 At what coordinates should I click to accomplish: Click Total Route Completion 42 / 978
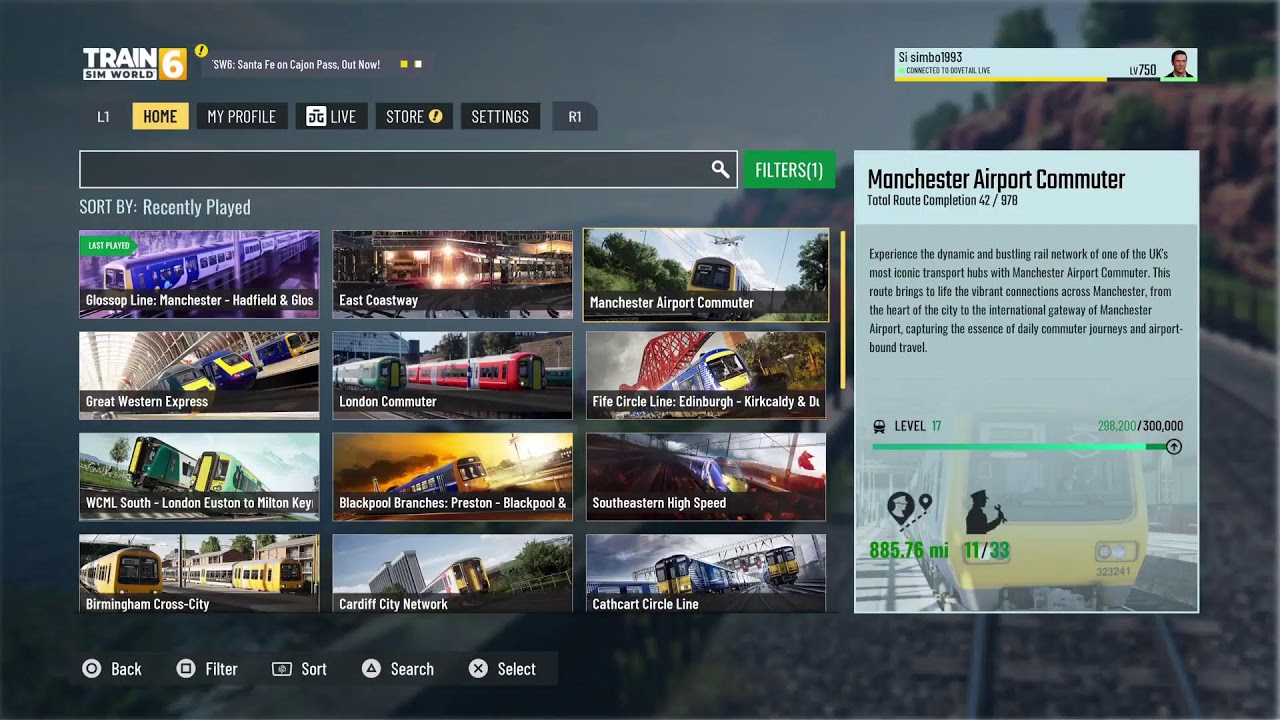942,201
